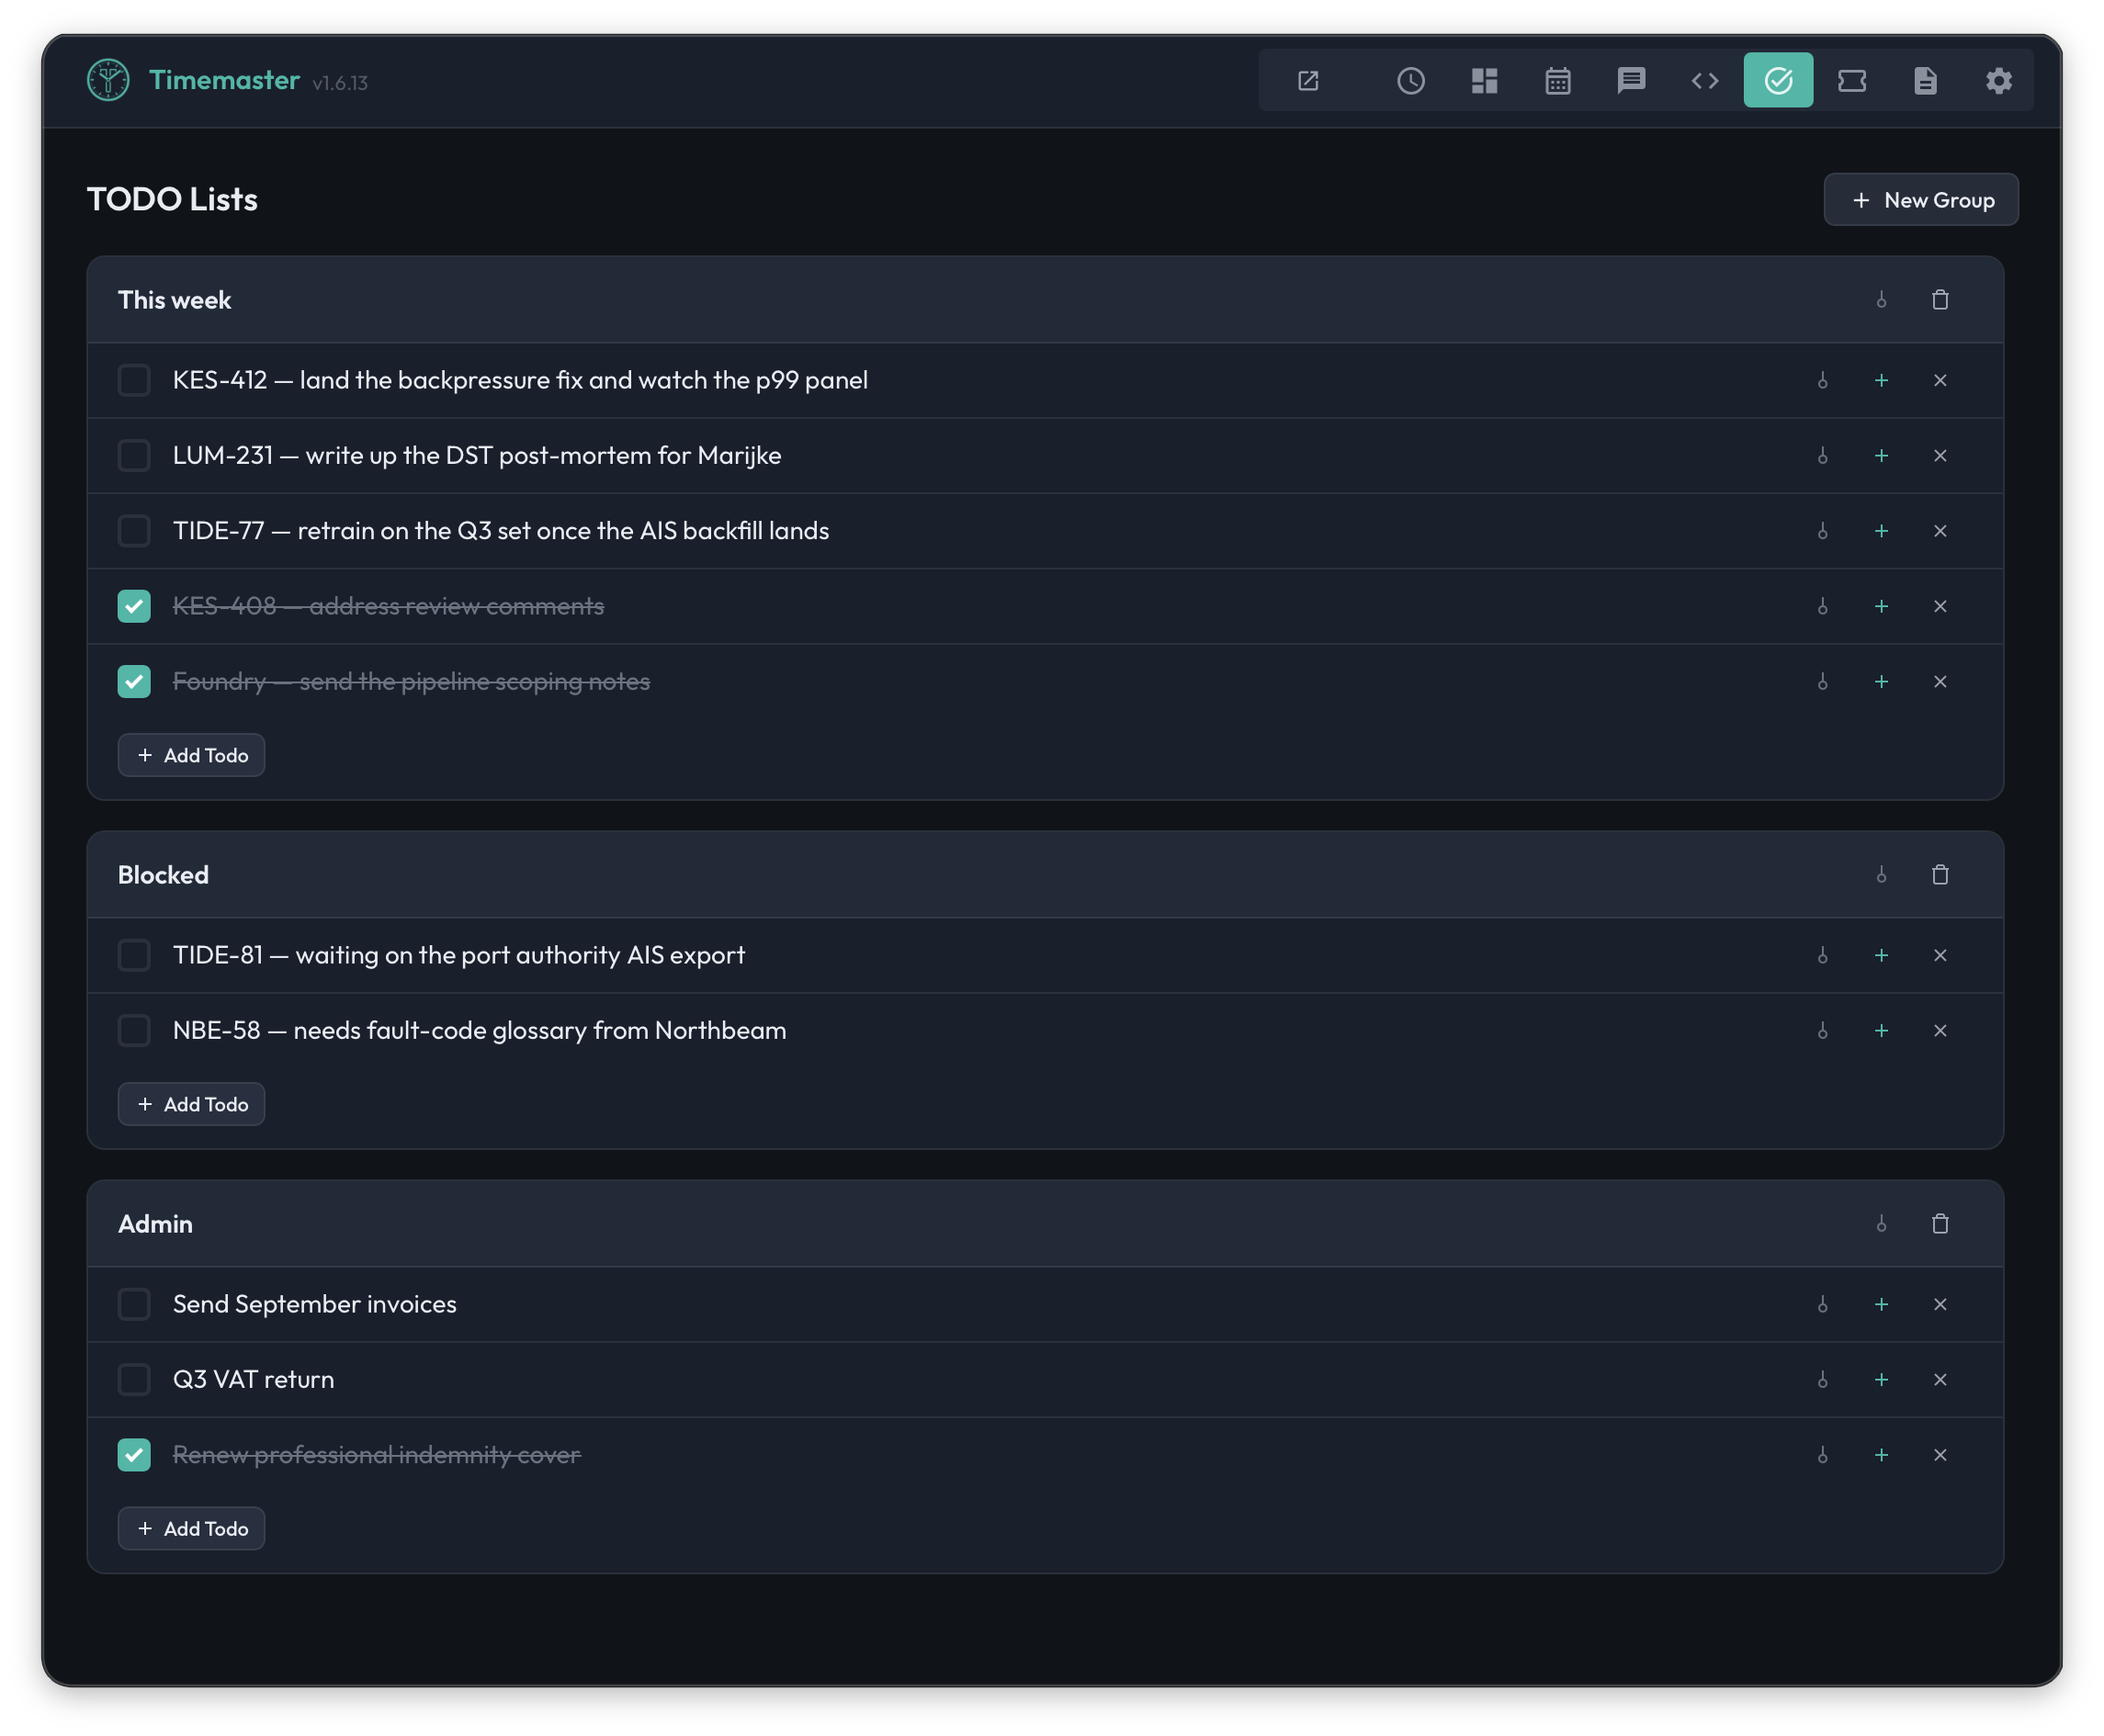Delete the Blocked group

[x=1940, y=875]
